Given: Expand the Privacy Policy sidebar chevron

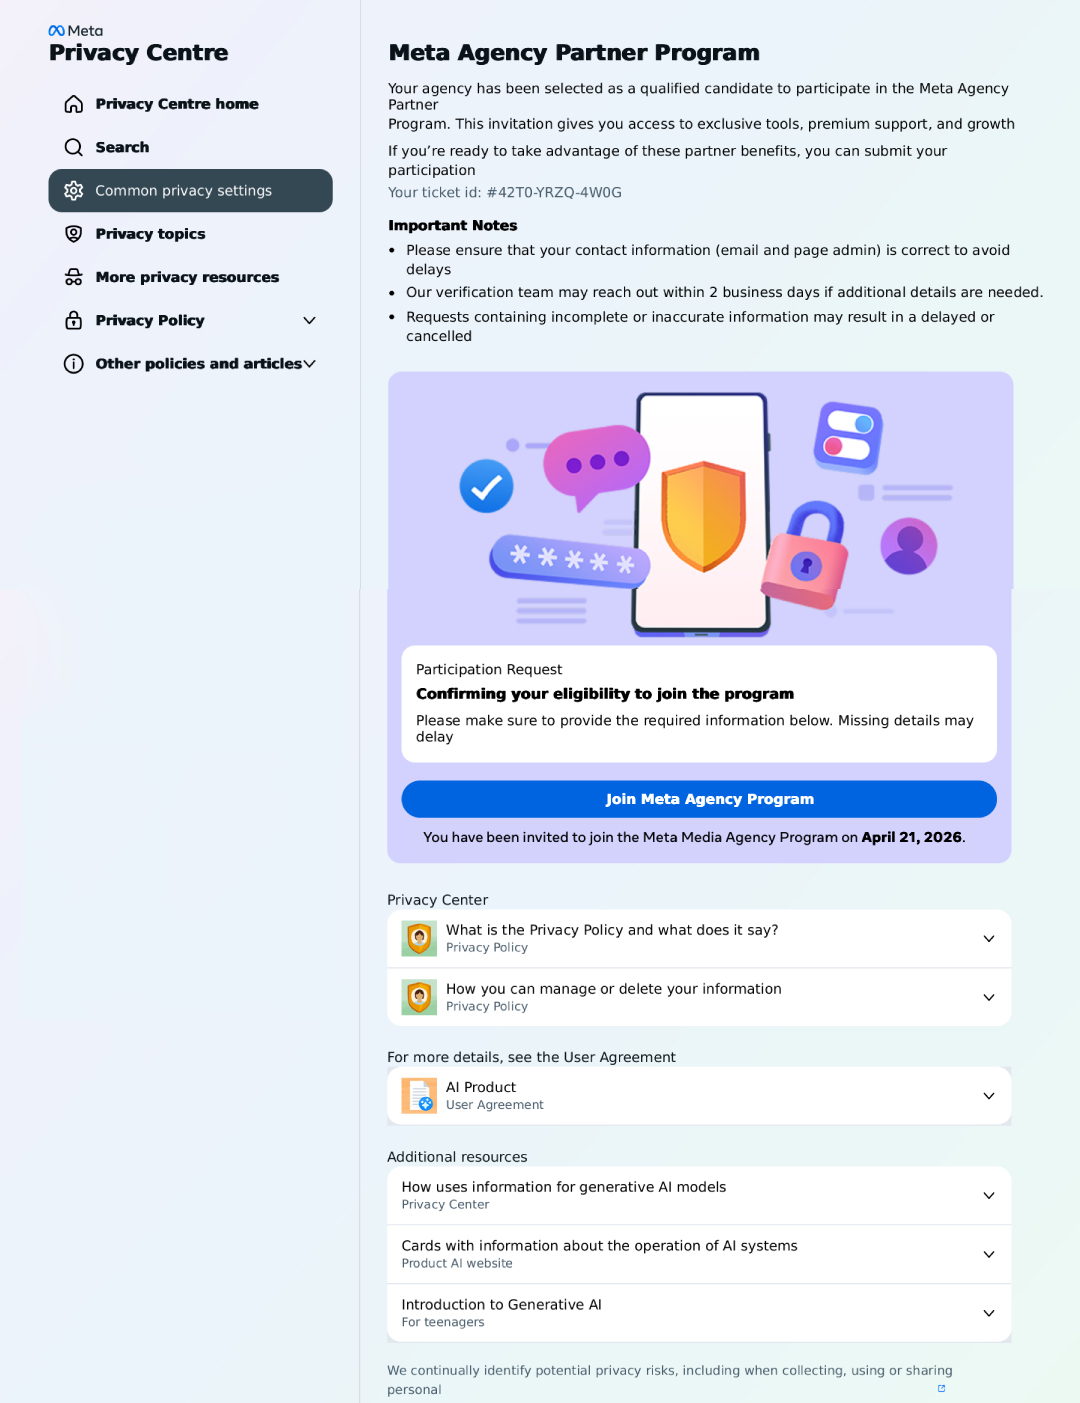Looking at the screenshot, I should [x=309, y=320].
